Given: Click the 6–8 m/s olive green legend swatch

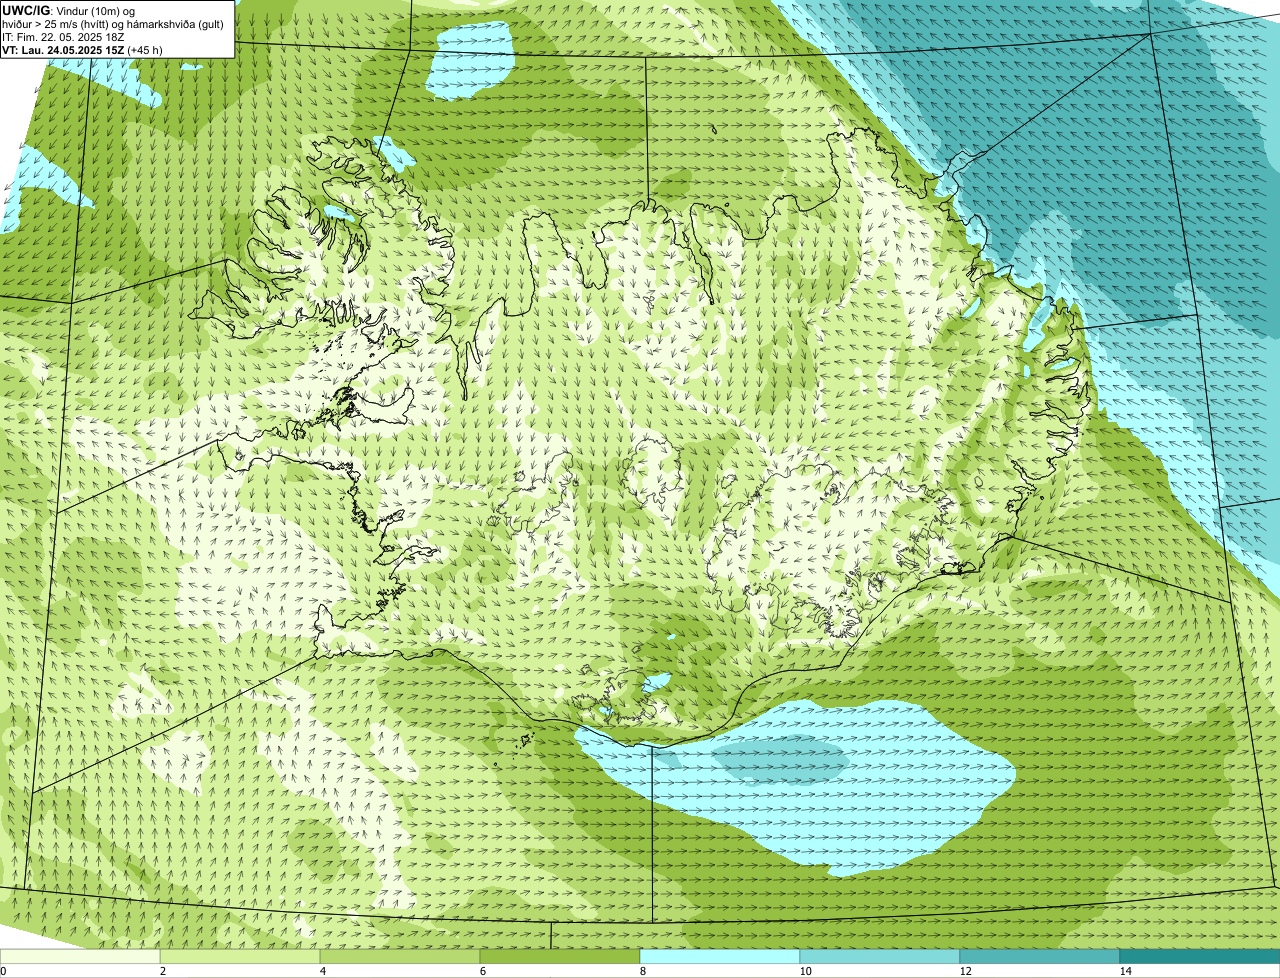Looking at the screenshot, I should (560, 956).
